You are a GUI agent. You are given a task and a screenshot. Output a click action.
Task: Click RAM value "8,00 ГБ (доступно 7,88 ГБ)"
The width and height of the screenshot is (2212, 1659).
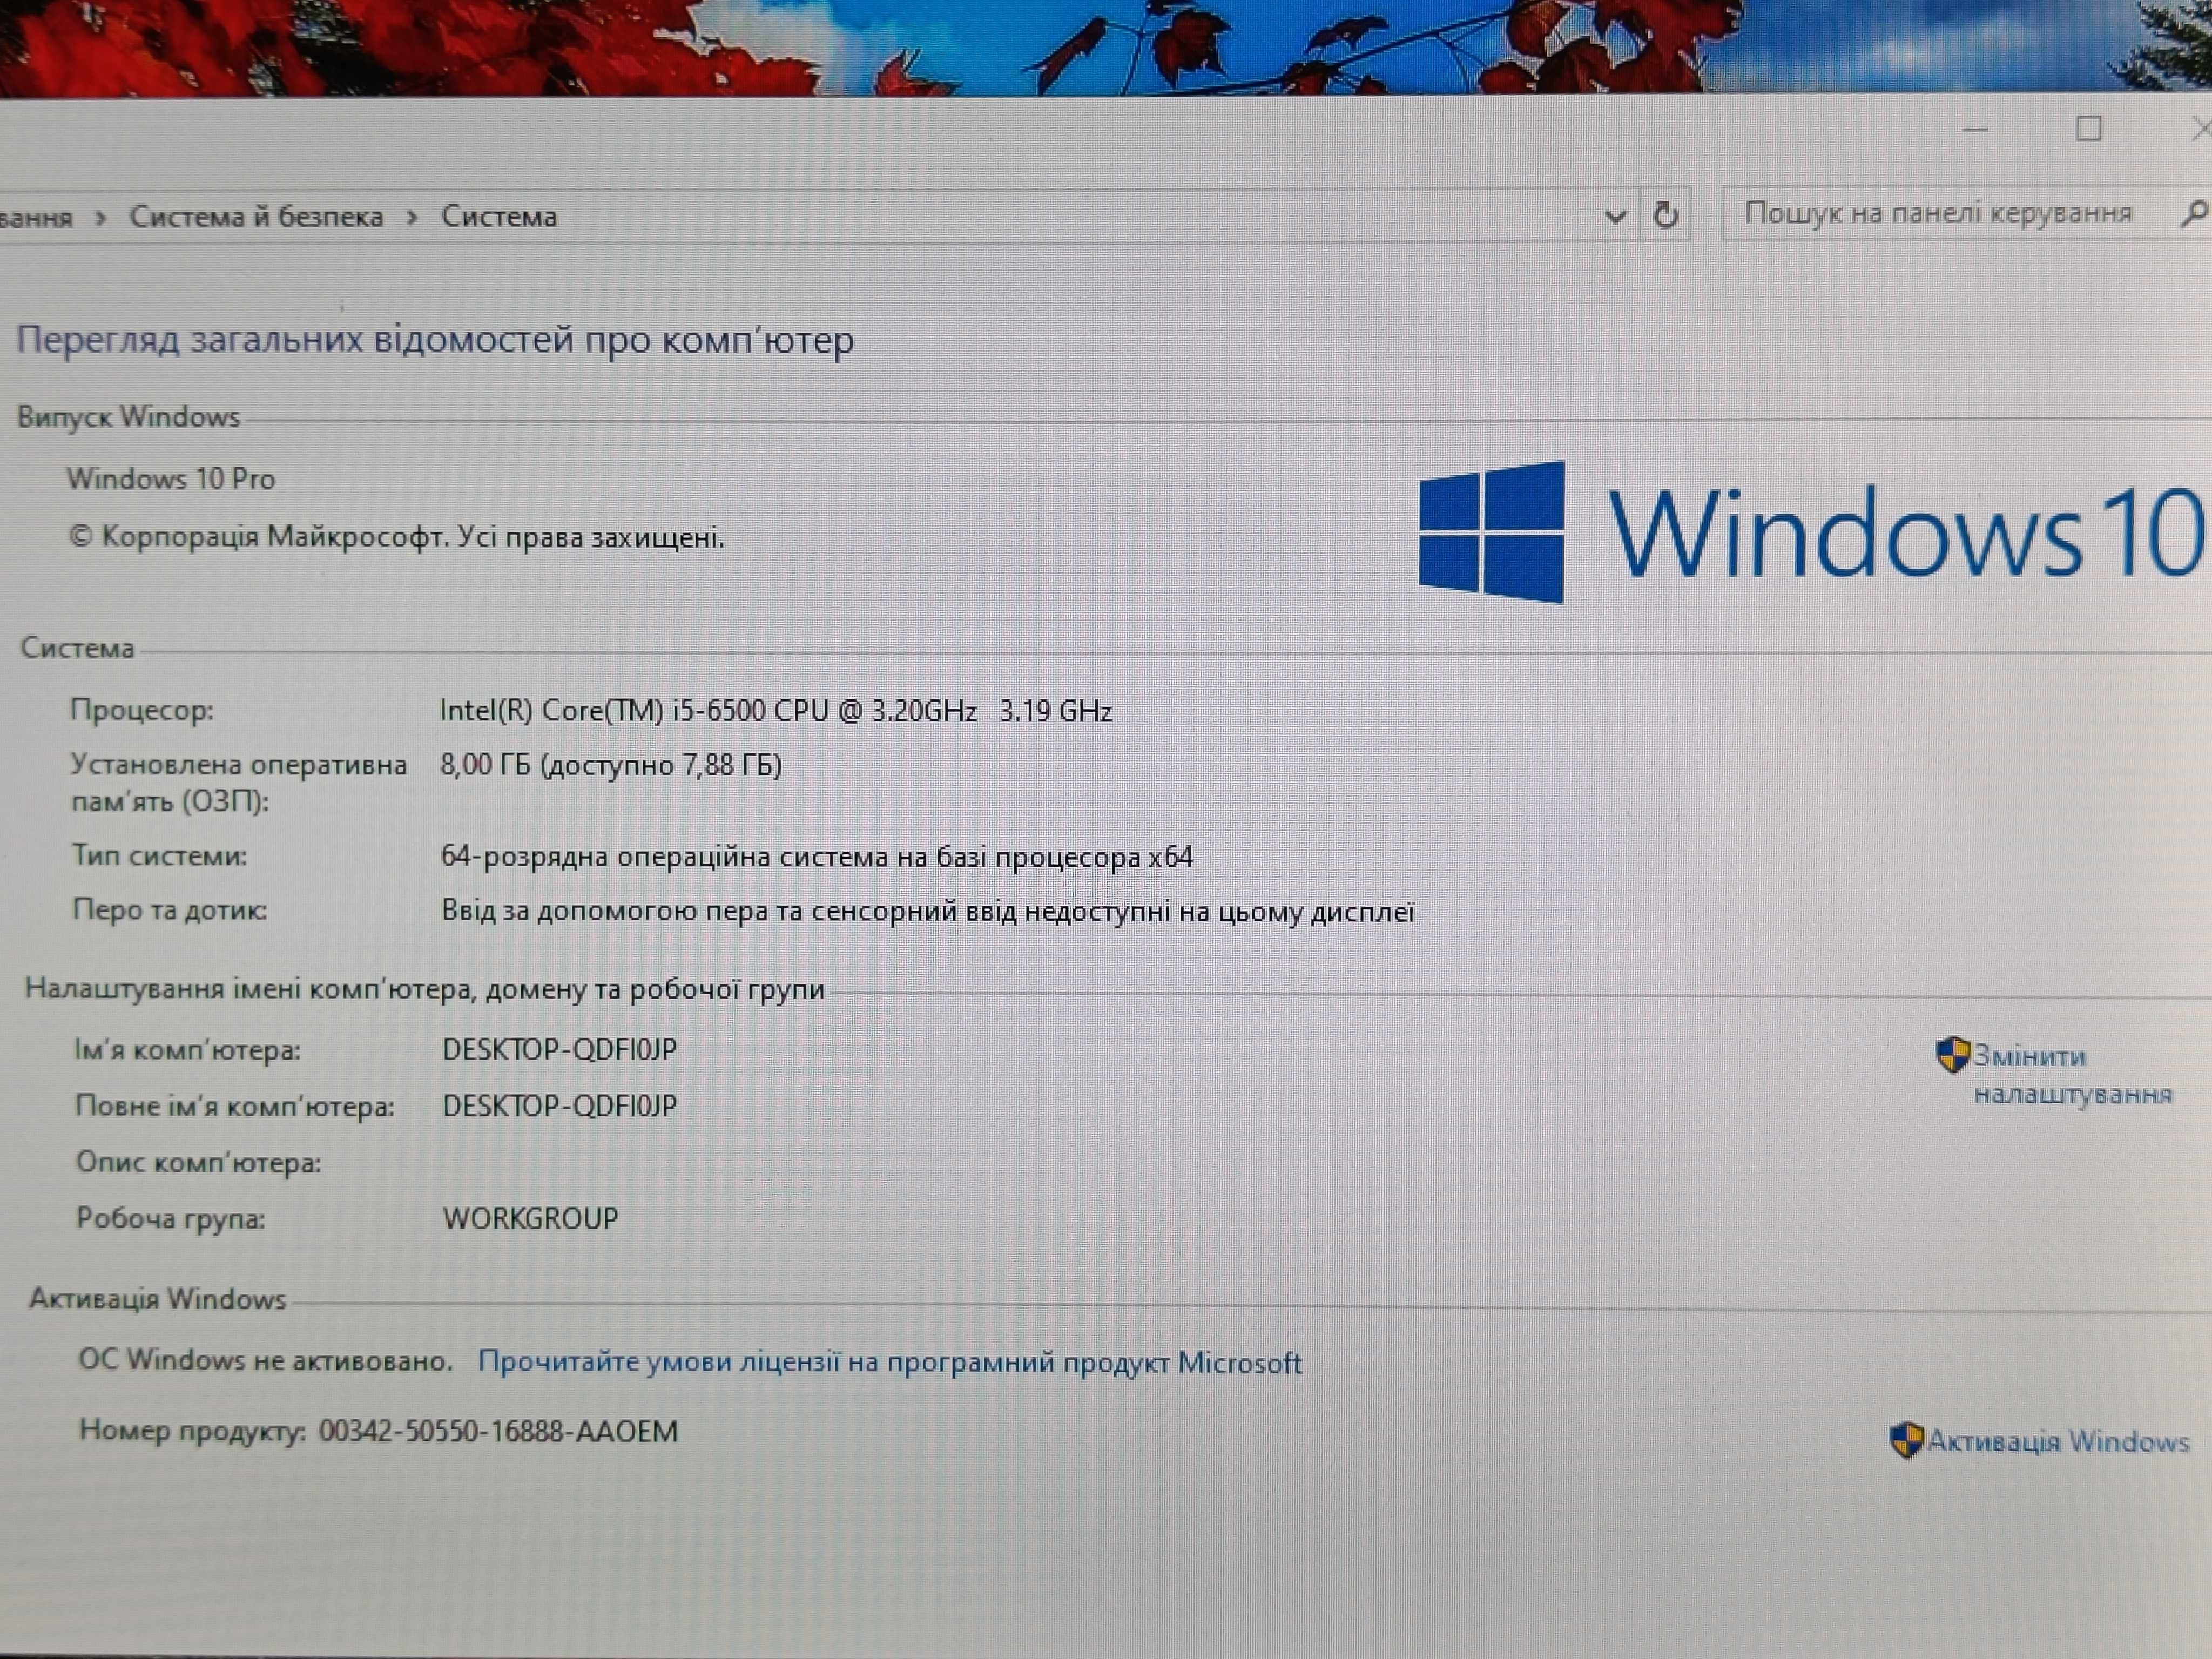(611, 765)
